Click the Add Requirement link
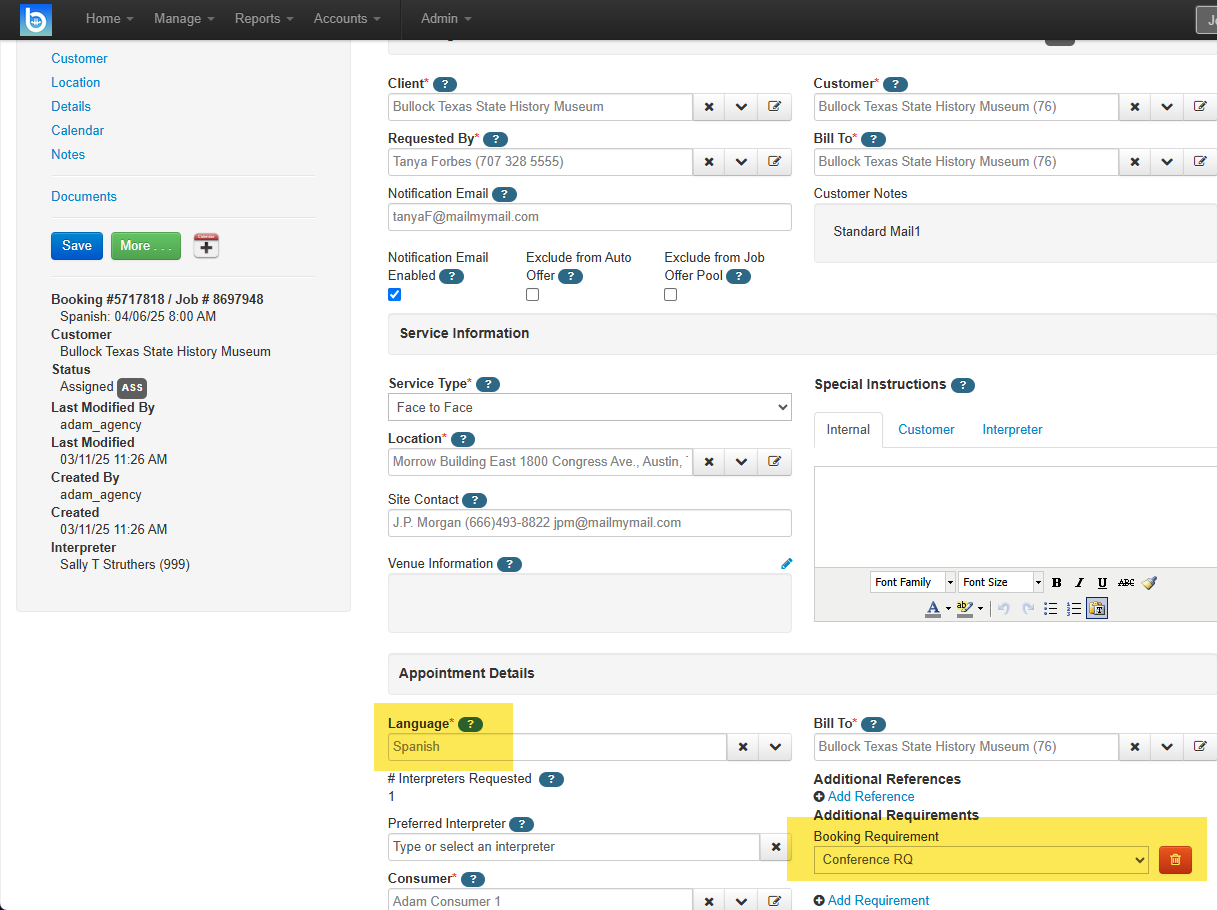Image resolution: width=1217 pixels, height=910 pixels. pyautogui.click(x=878, y=900)
